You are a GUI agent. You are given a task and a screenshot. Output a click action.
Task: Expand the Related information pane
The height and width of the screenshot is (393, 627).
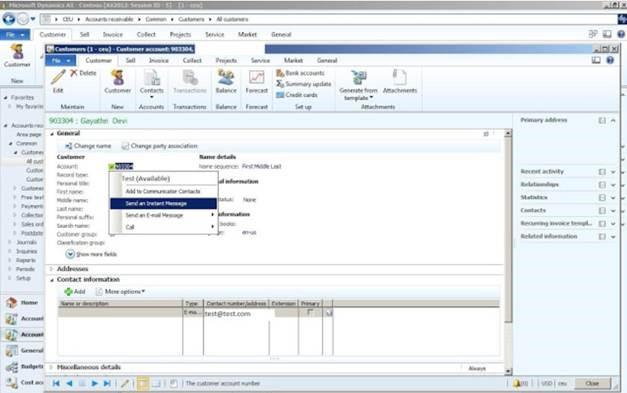click(613, 237)
